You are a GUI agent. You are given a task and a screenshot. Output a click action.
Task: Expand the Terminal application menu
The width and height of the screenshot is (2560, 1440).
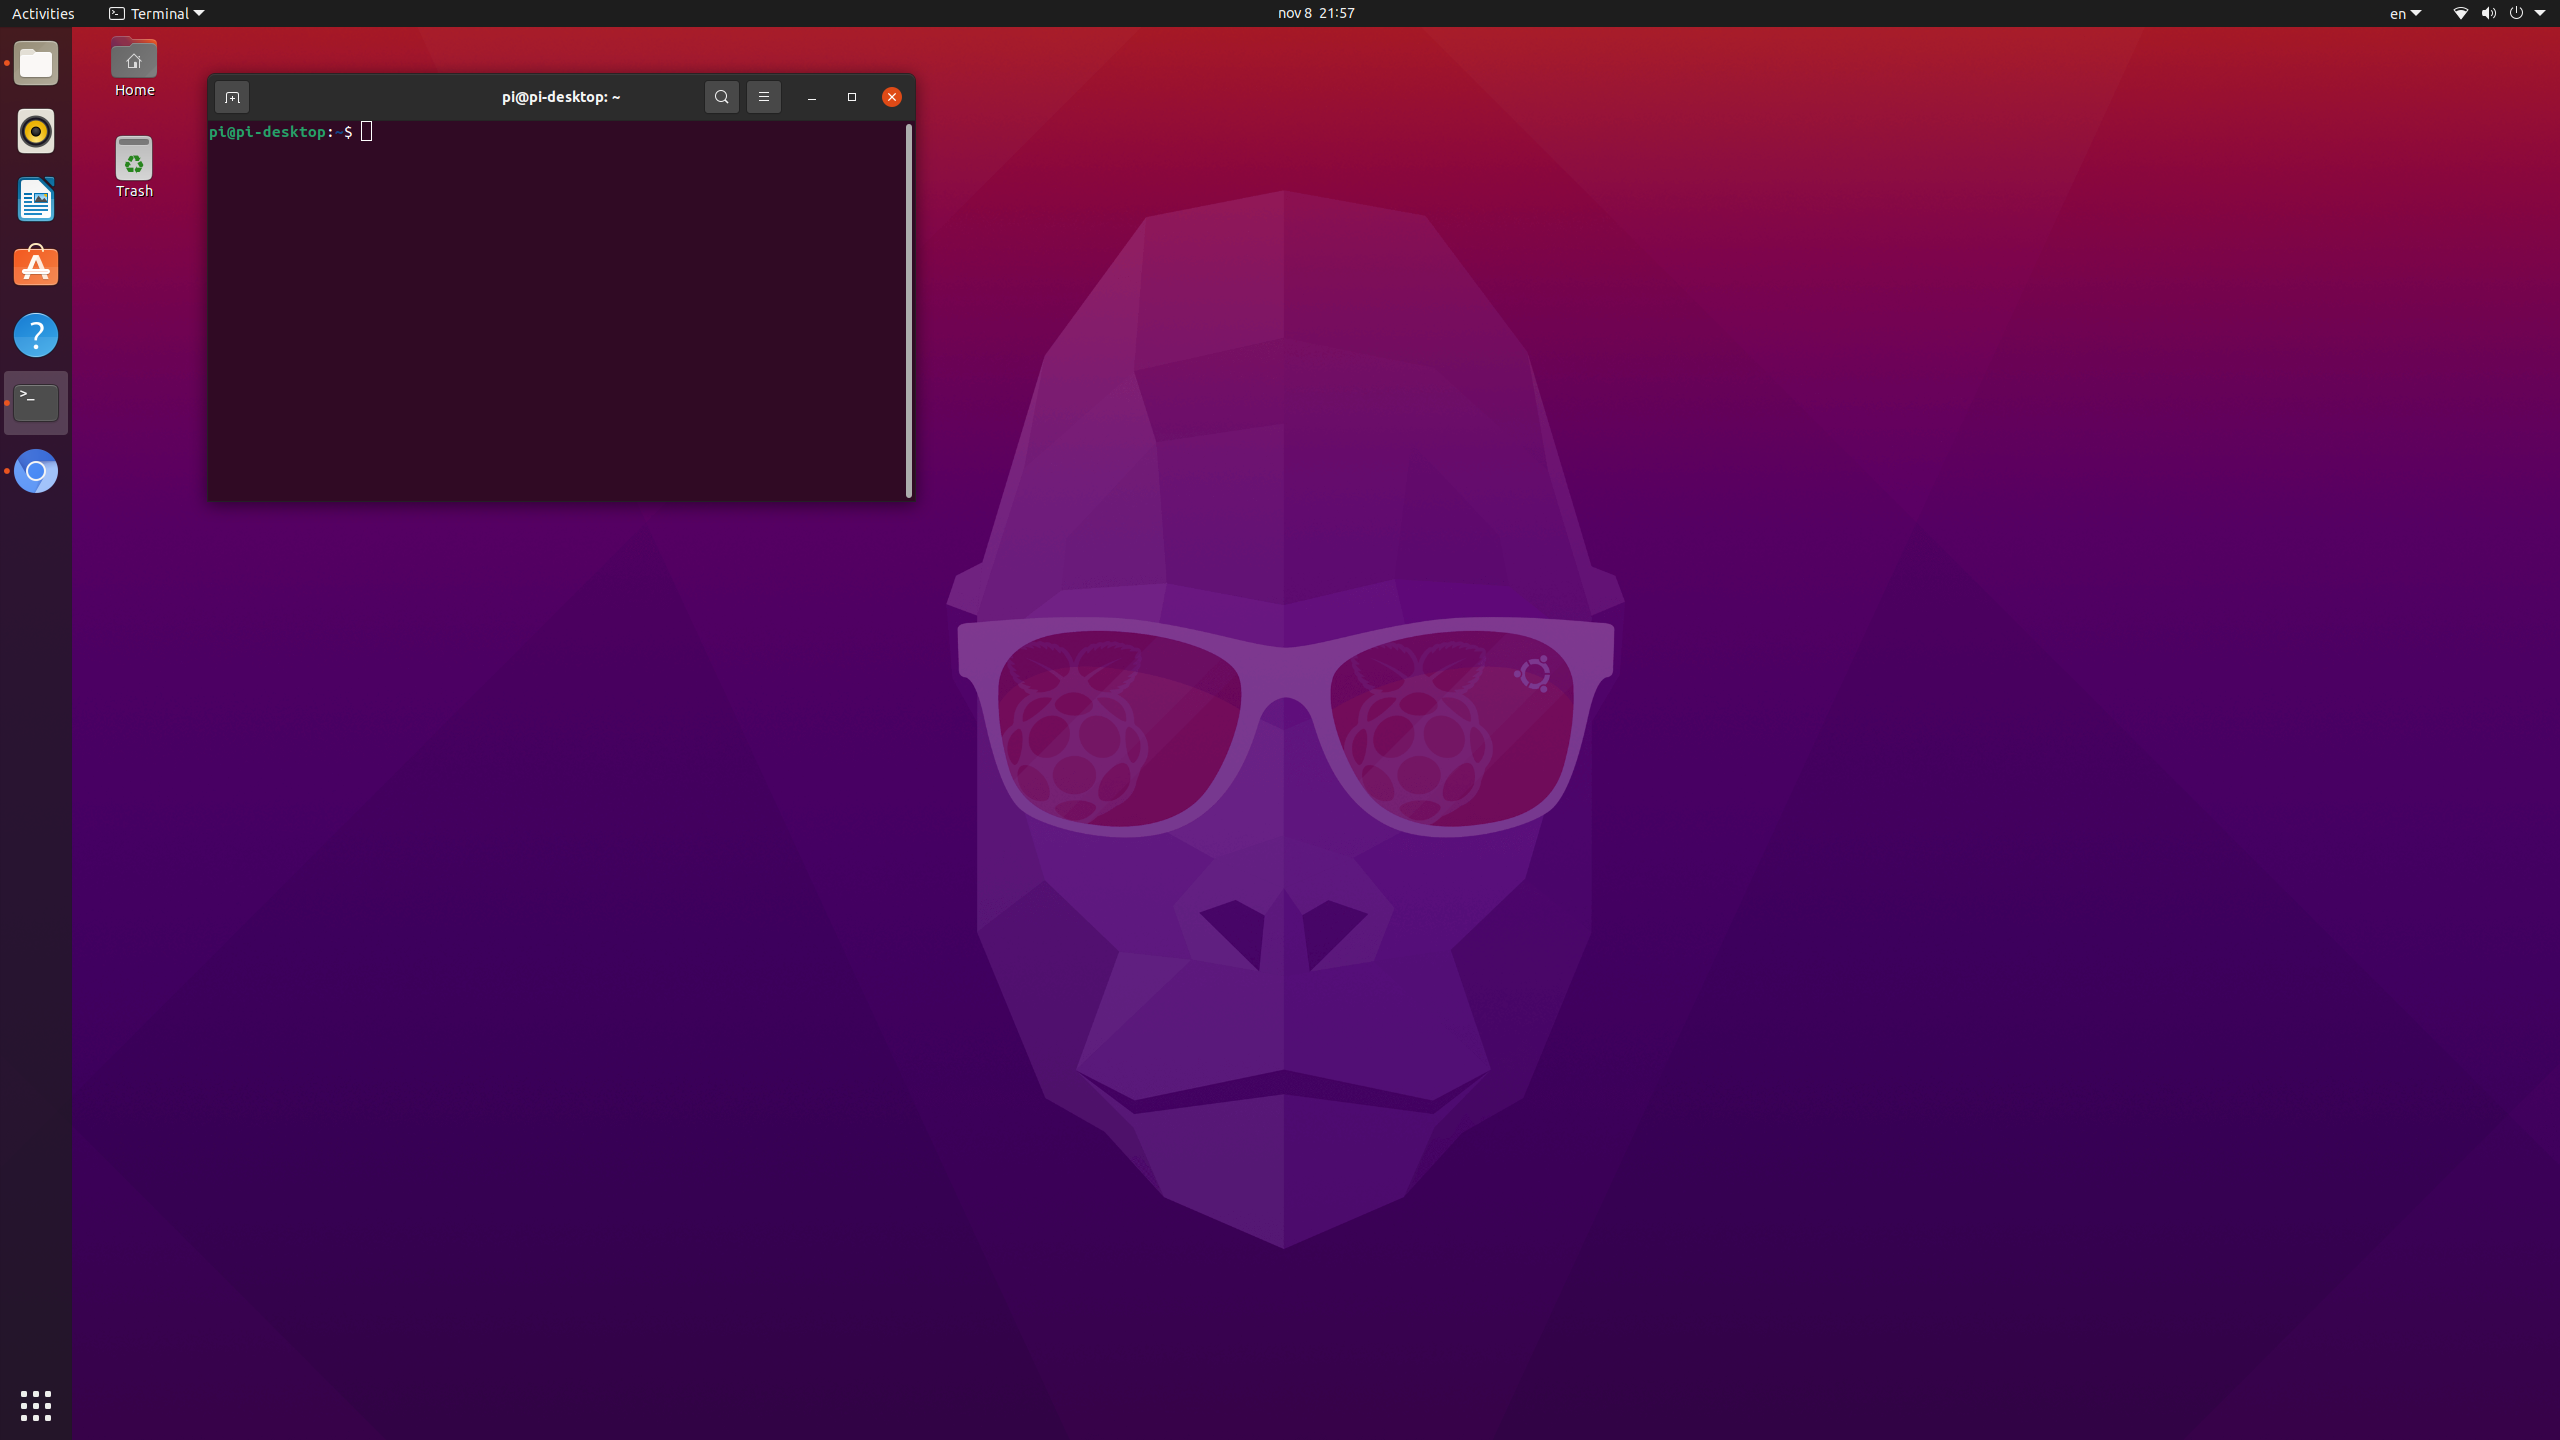(155, 12)
